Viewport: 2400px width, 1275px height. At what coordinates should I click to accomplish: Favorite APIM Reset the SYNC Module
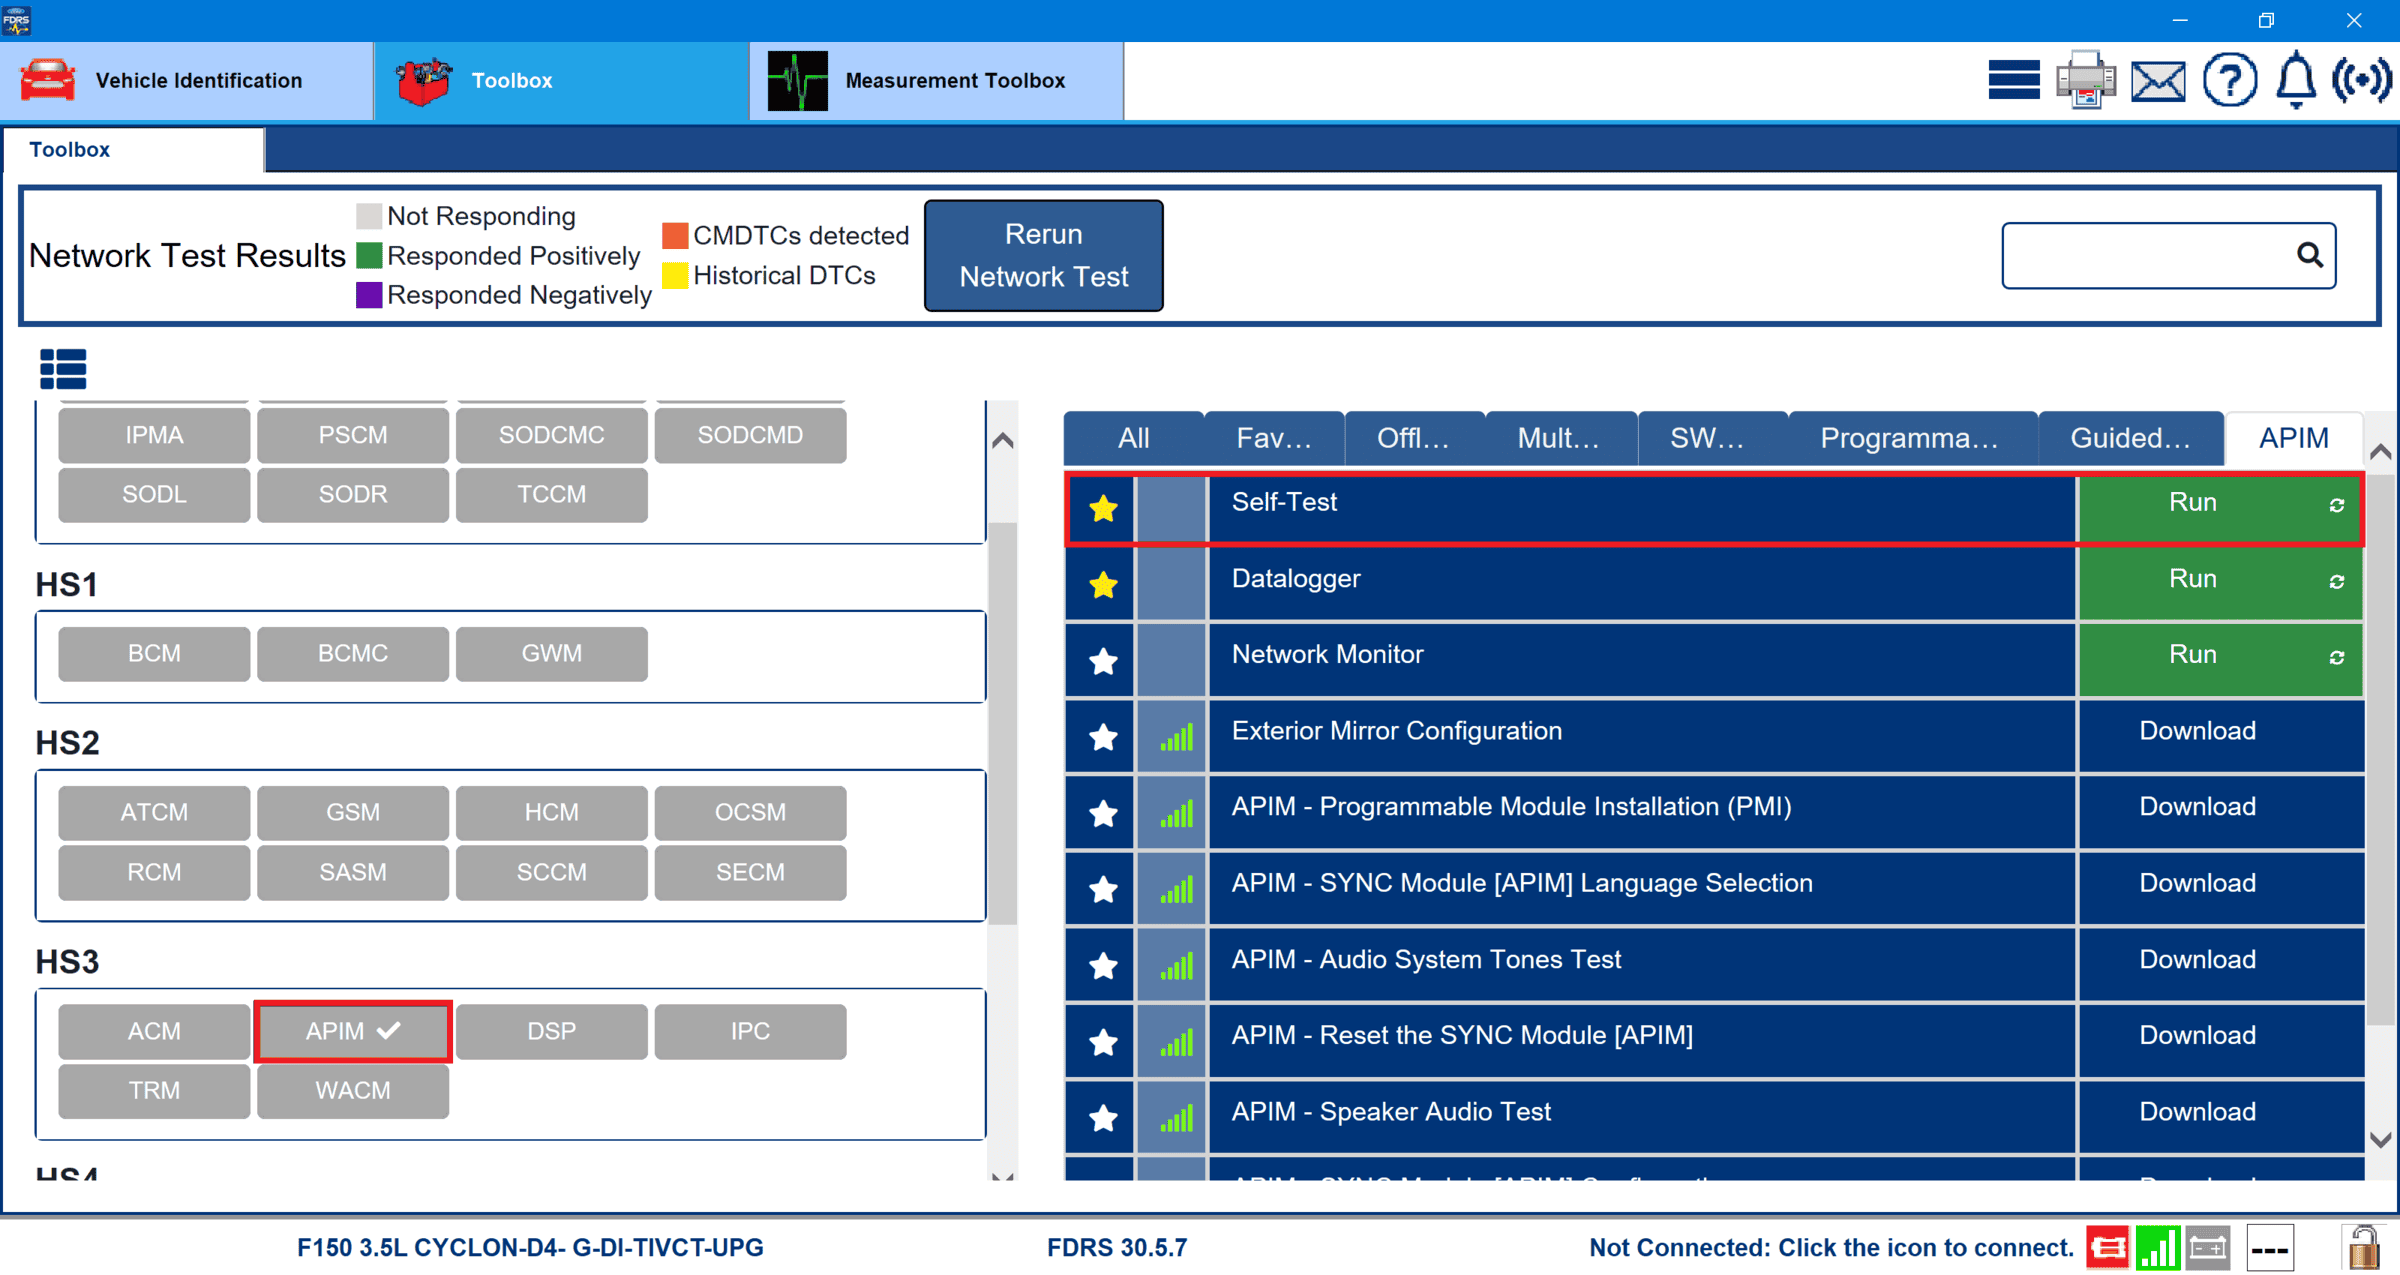(1103, 1041)
